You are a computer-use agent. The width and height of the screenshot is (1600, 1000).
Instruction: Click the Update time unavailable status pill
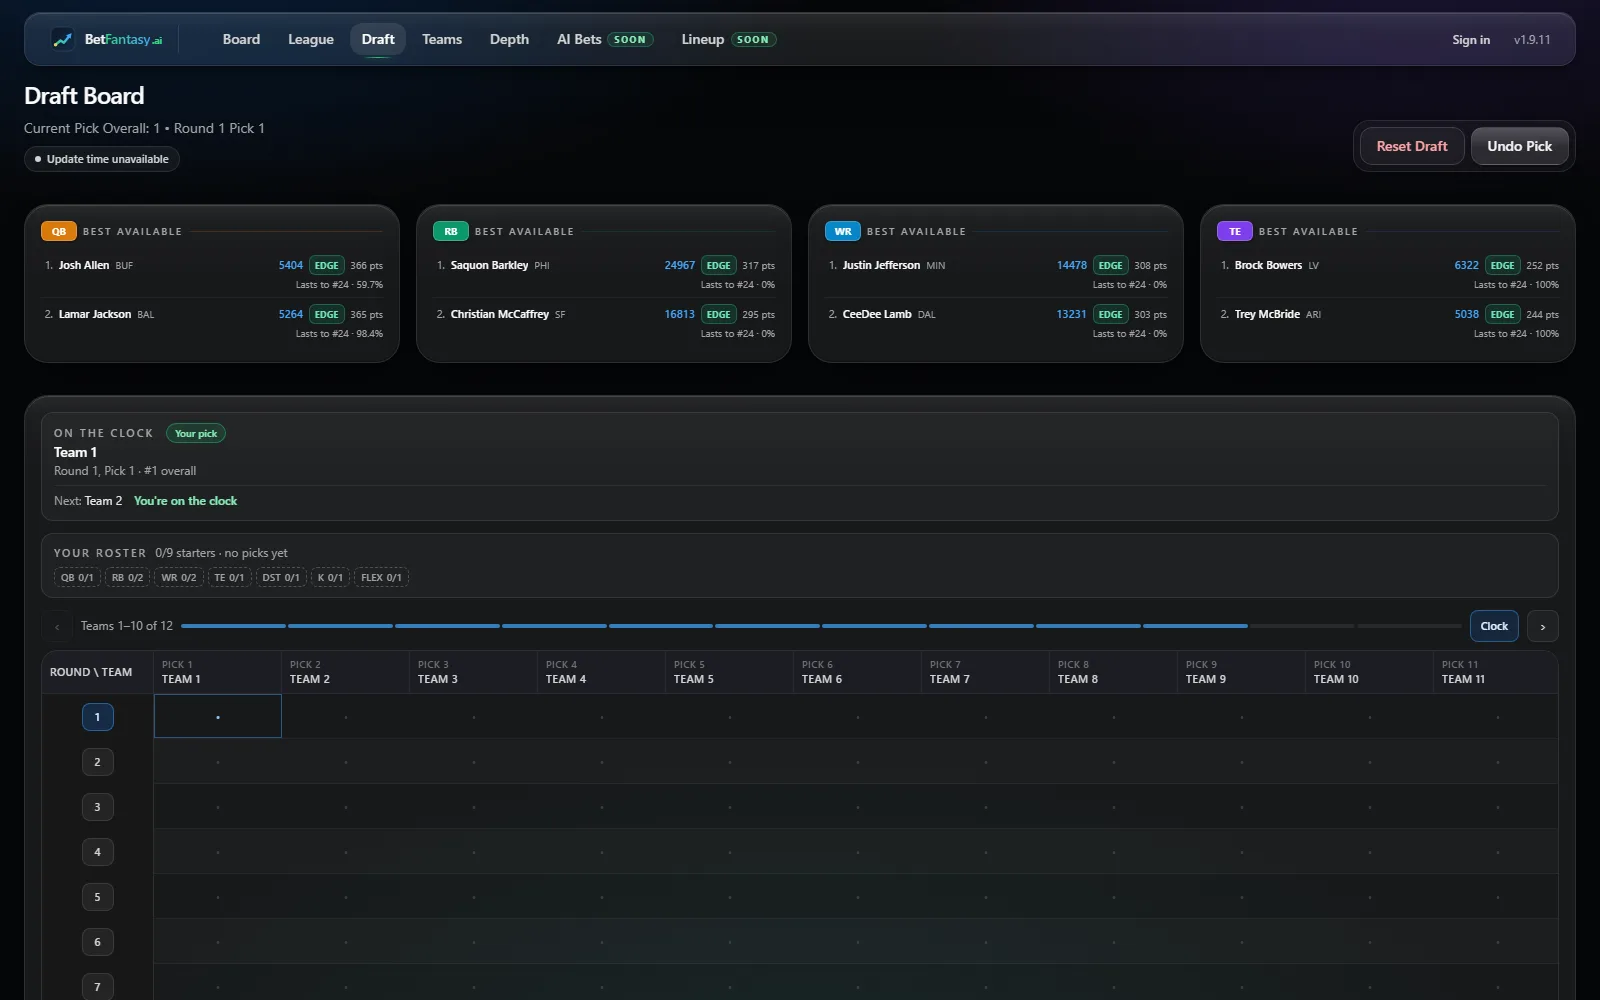(102, 159)
